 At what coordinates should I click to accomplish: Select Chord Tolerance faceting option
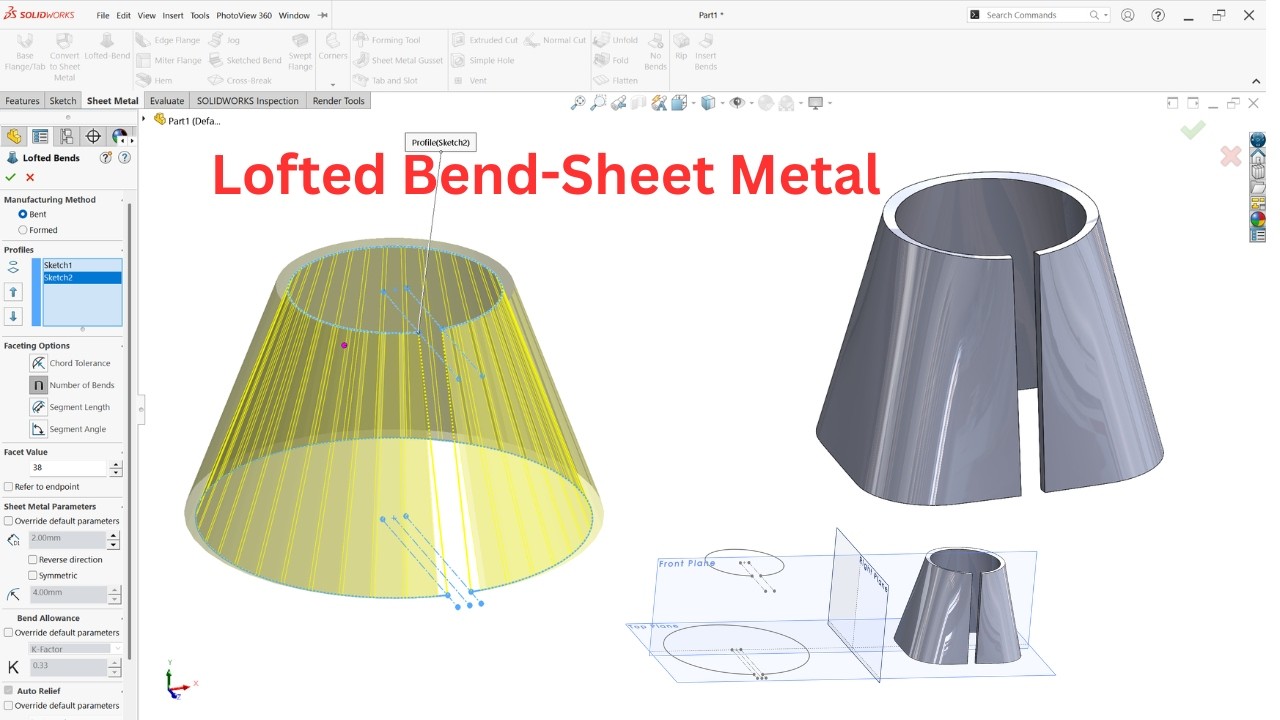pyautogui.click(x=38, y=363)
